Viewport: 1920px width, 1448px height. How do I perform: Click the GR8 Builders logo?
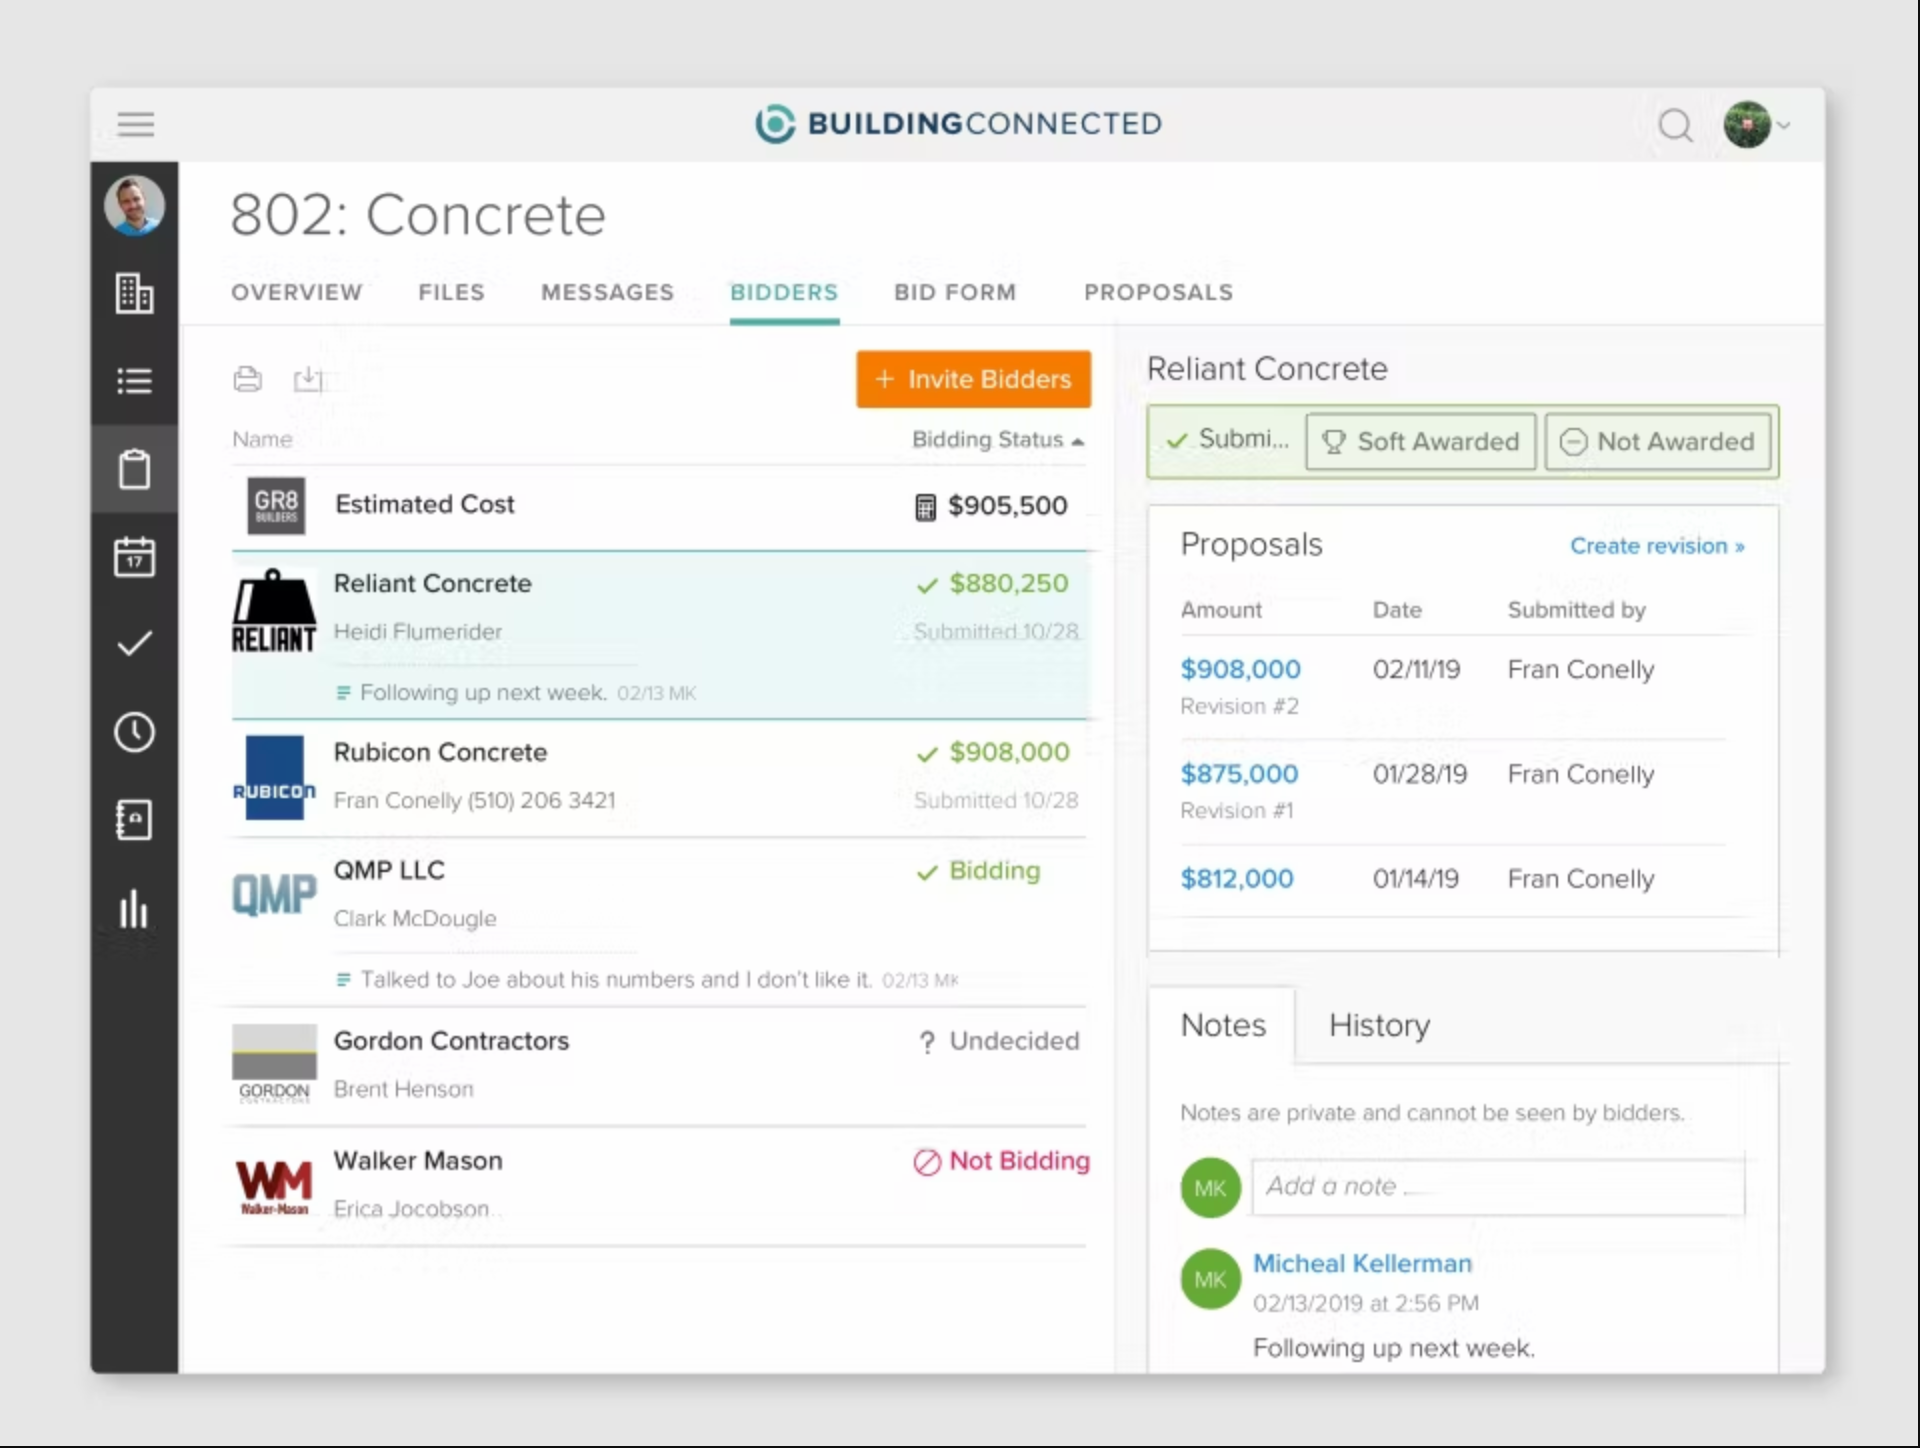tap(276, 505)
